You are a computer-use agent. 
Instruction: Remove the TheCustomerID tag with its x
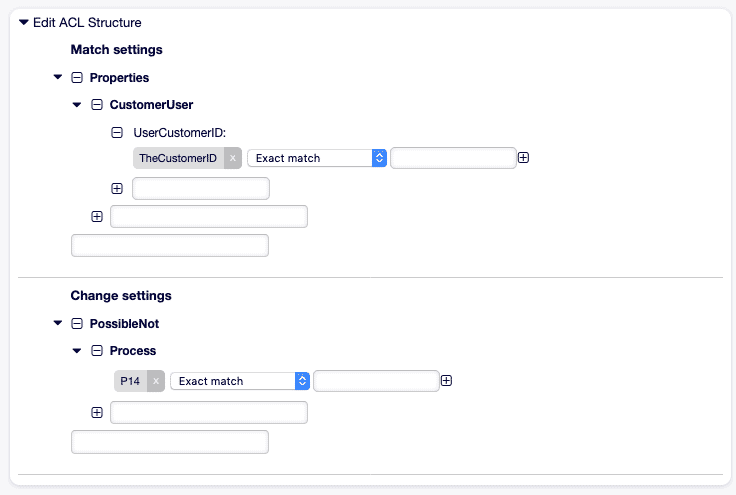[x=233, y=158]
